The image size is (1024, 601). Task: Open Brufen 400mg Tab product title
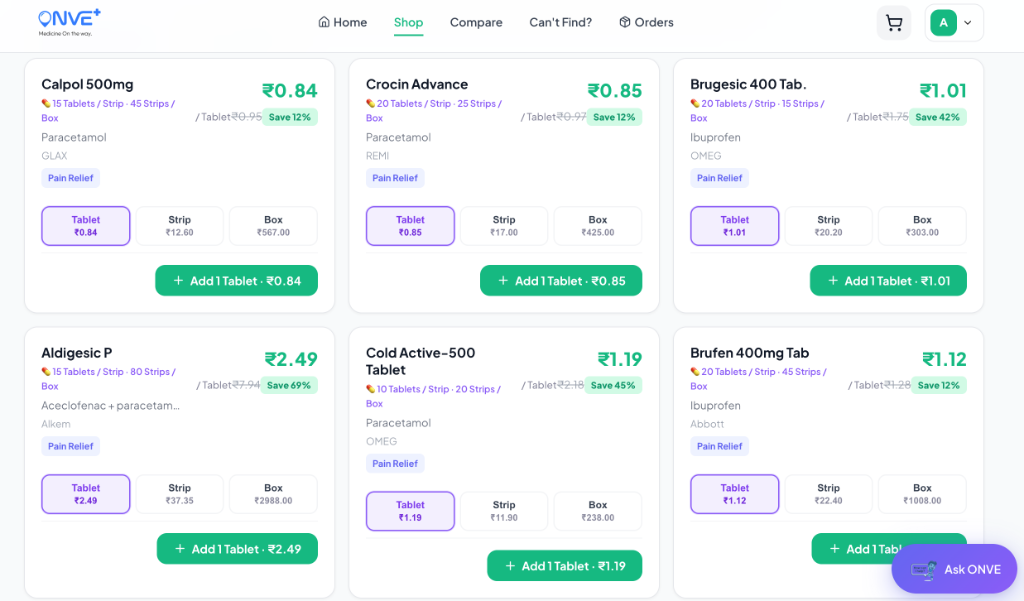tap(750, 353)
